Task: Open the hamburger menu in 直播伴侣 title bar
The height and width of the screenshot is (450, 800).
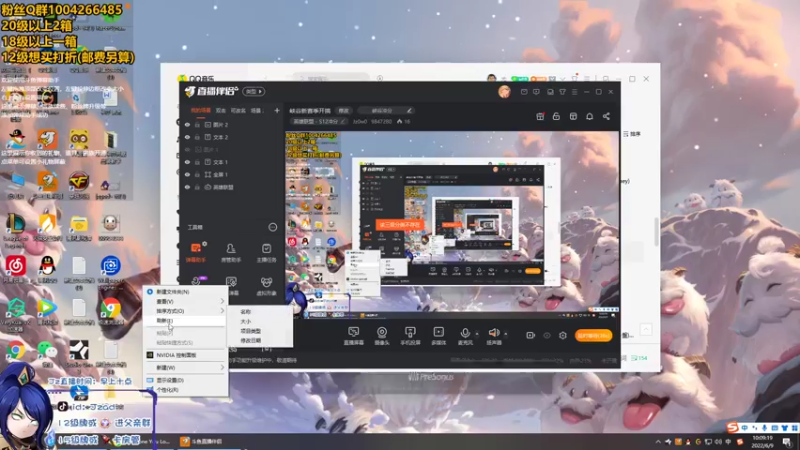Action: (574, 92)
